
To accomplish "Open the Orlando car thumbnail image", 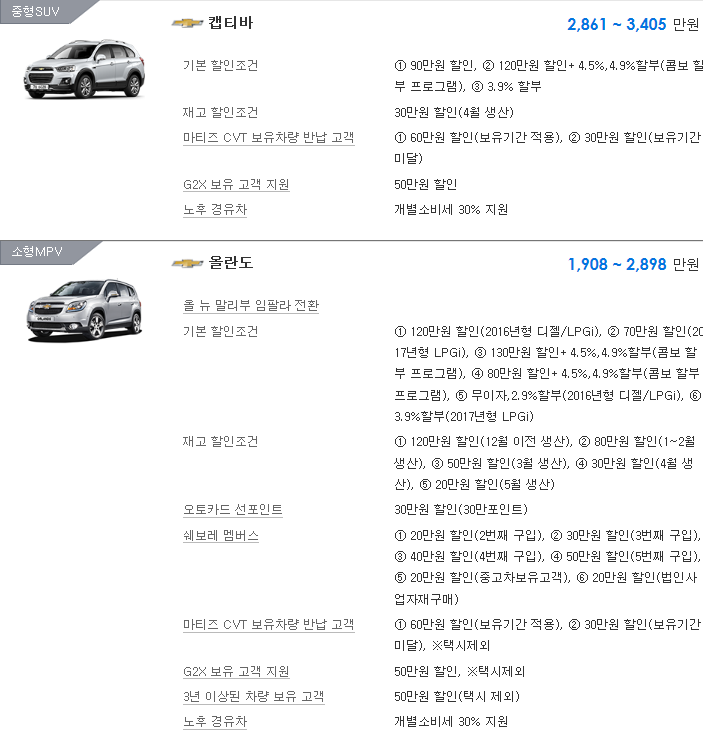I will coord(85,310).
